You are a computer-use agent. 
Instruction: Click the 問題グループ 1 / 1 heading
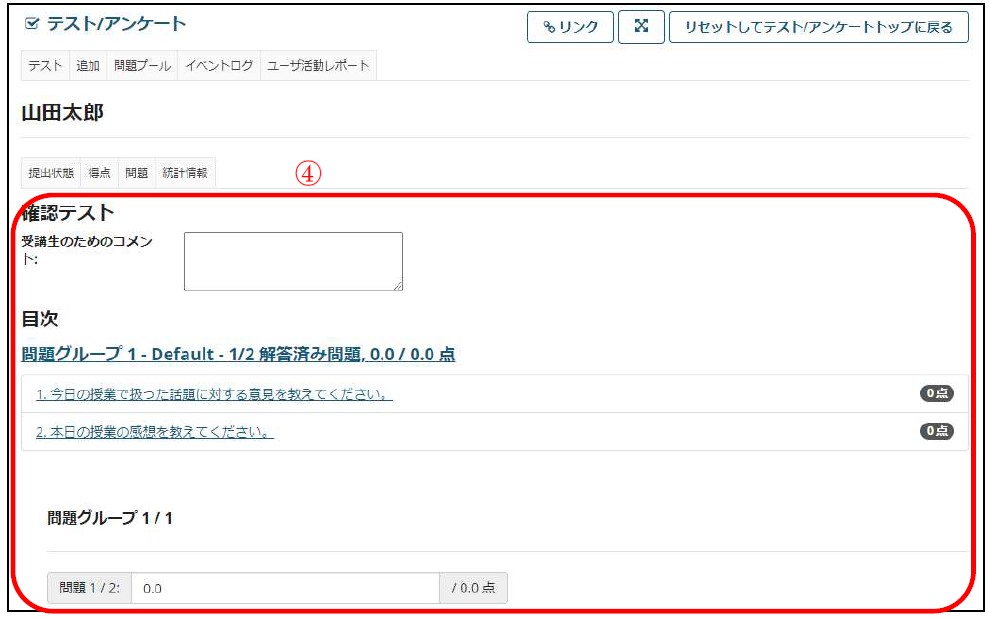110,518
